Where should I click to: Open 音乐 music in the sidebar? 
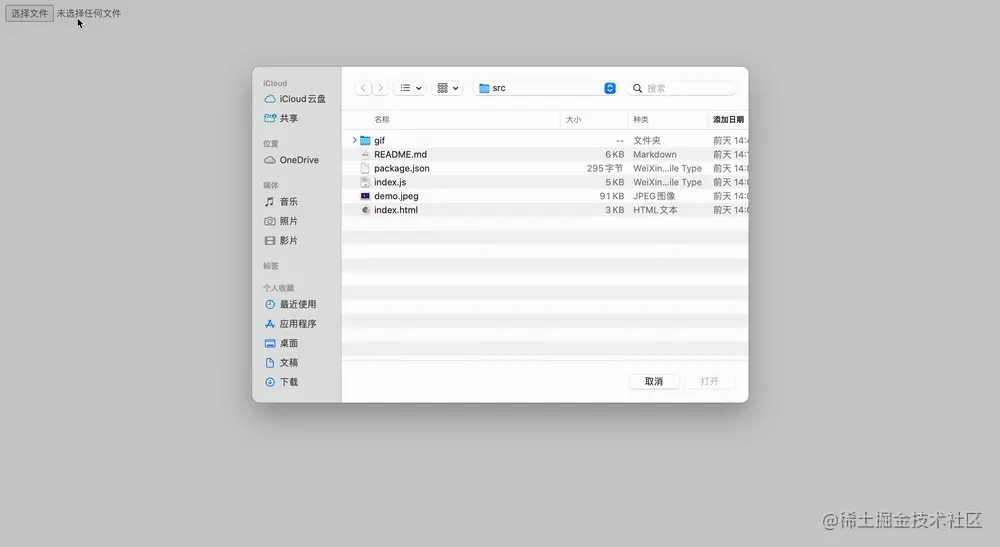coord(281,201)
